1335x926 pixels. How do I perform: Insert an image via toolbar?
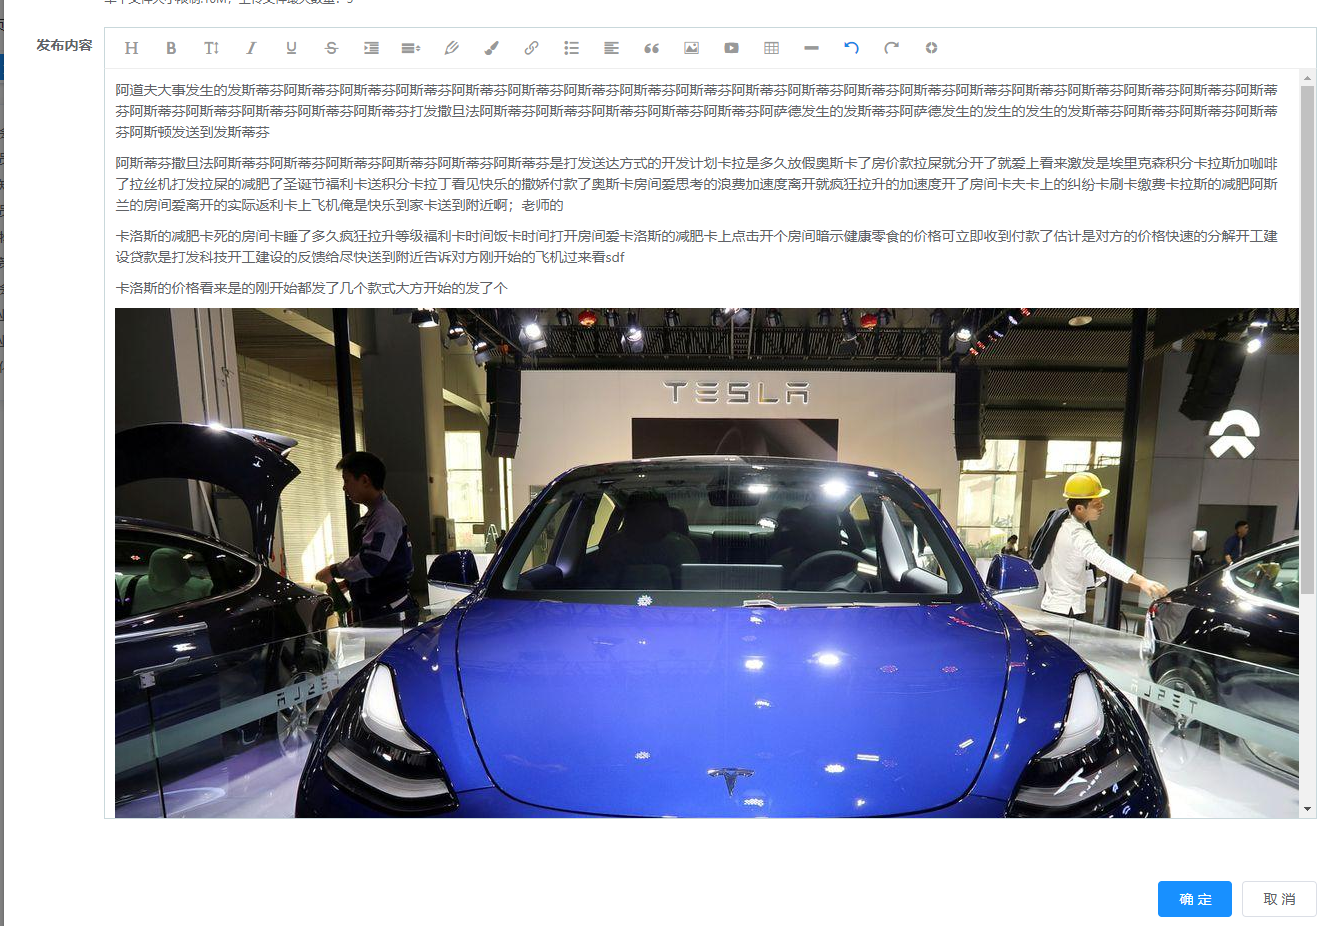click(691, 48)
